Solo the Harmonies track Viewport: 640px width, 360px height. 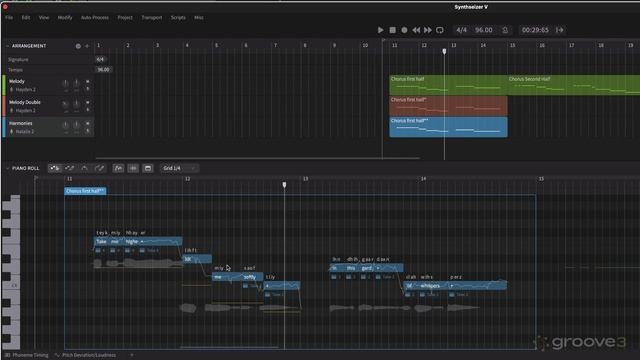87,131
